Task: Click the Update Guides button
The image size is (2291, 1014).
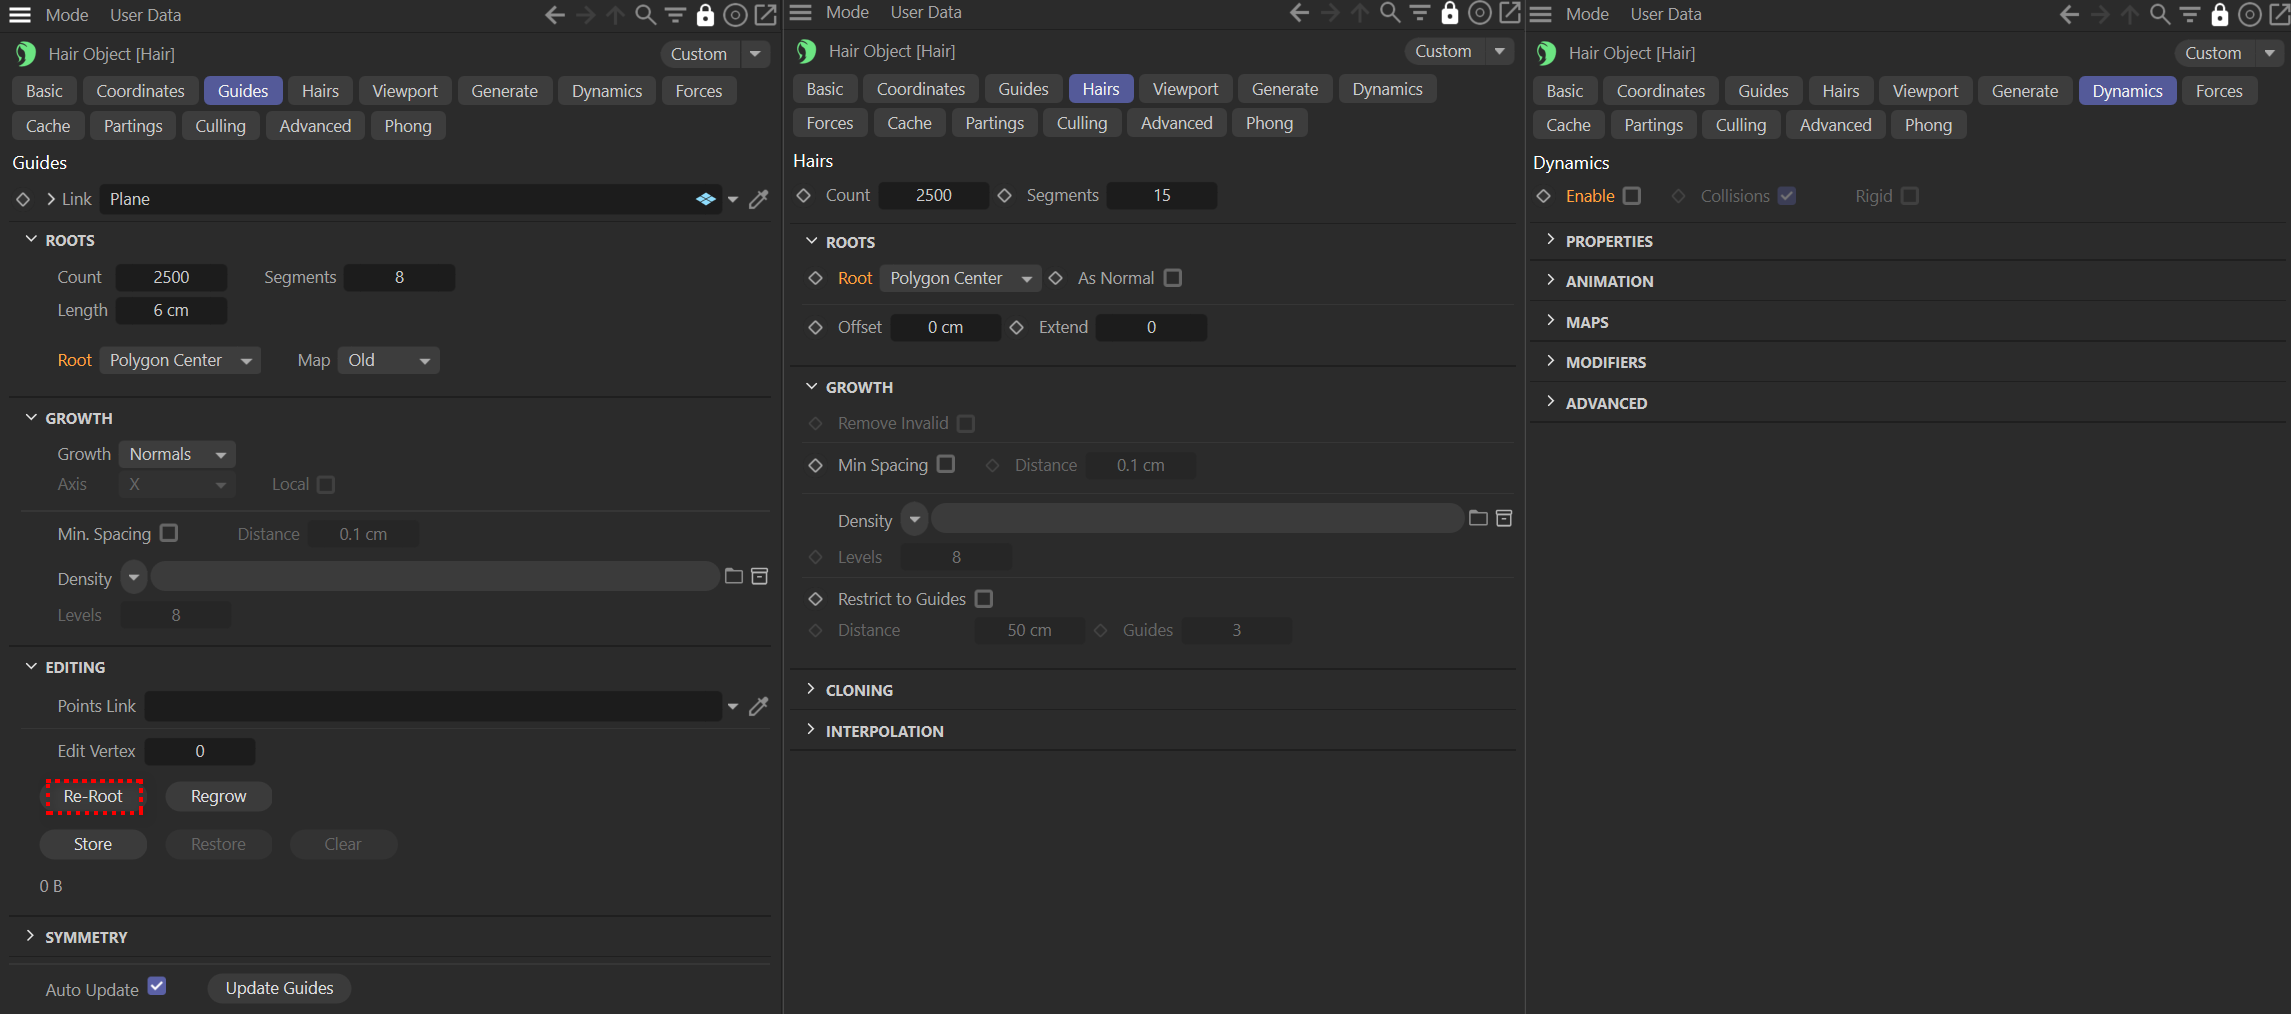Action: point(279,988)
